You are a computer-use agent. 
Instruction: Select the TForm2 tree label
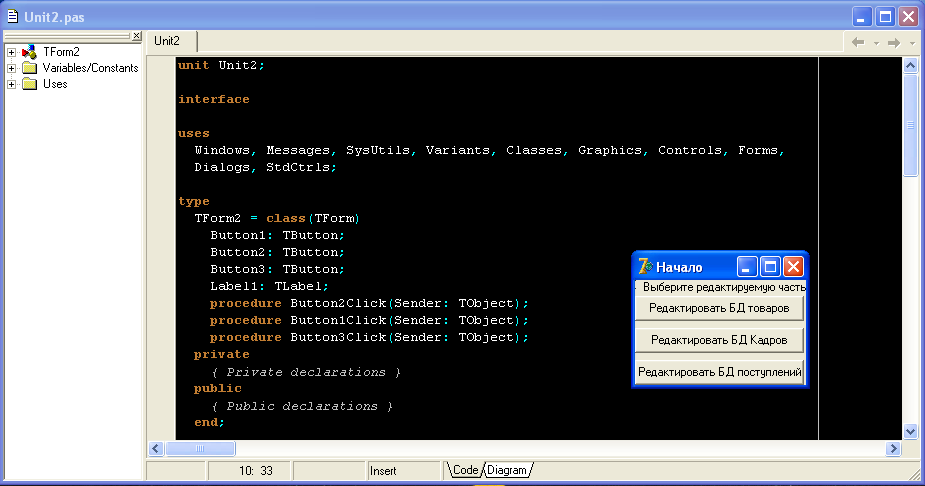61,52
